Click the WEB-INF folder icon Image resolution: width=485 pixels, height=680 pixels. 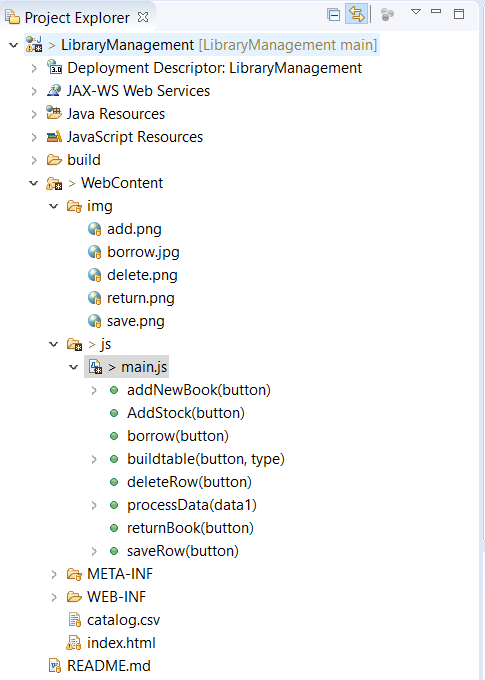[74, 597]
